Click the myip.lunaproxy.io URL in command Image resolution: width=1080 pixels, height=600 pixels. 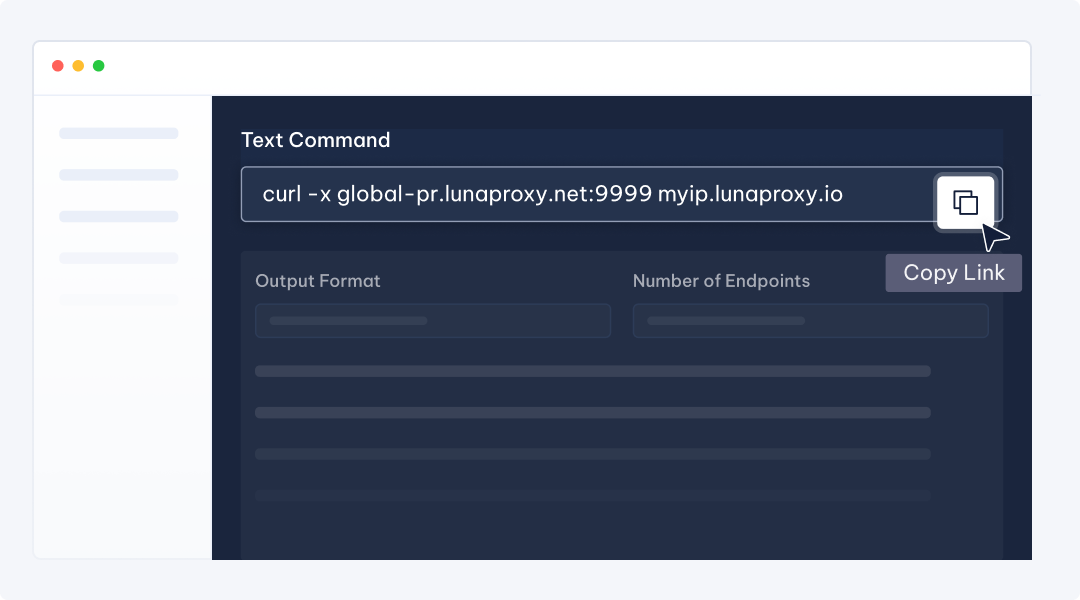click(750, 194)
